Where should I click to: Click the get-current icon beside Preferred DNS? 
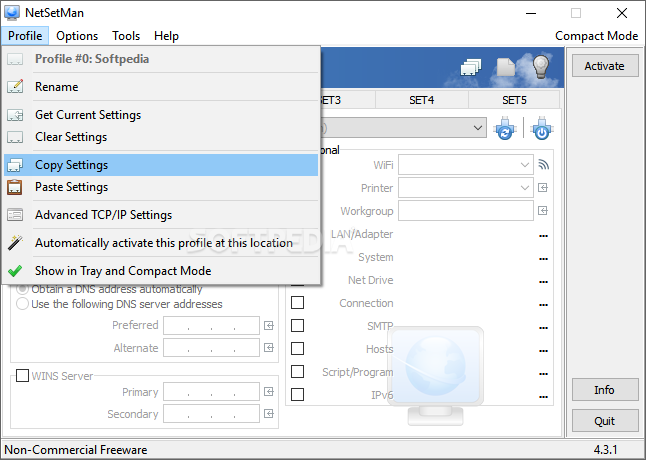[x=269, y=326]
